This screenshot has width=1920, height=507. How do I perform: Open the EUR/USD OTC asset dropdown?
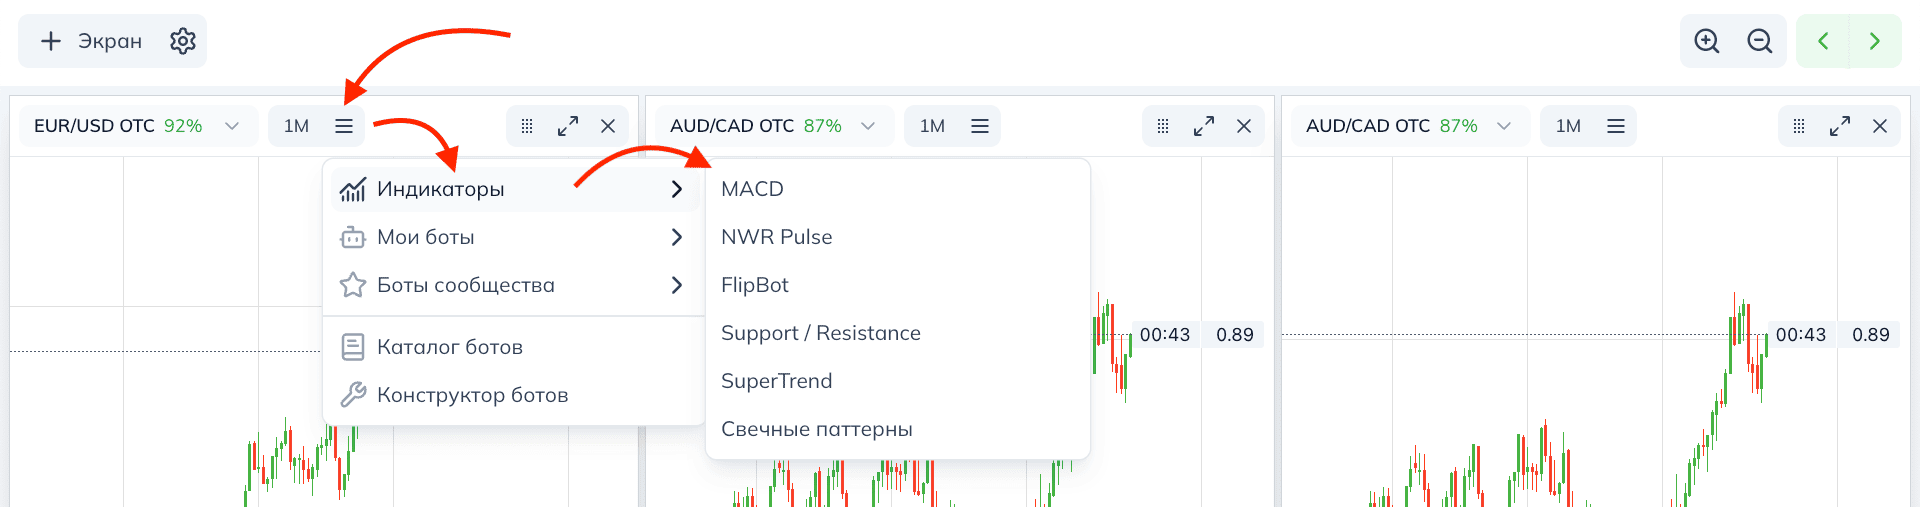click(137, 126)
